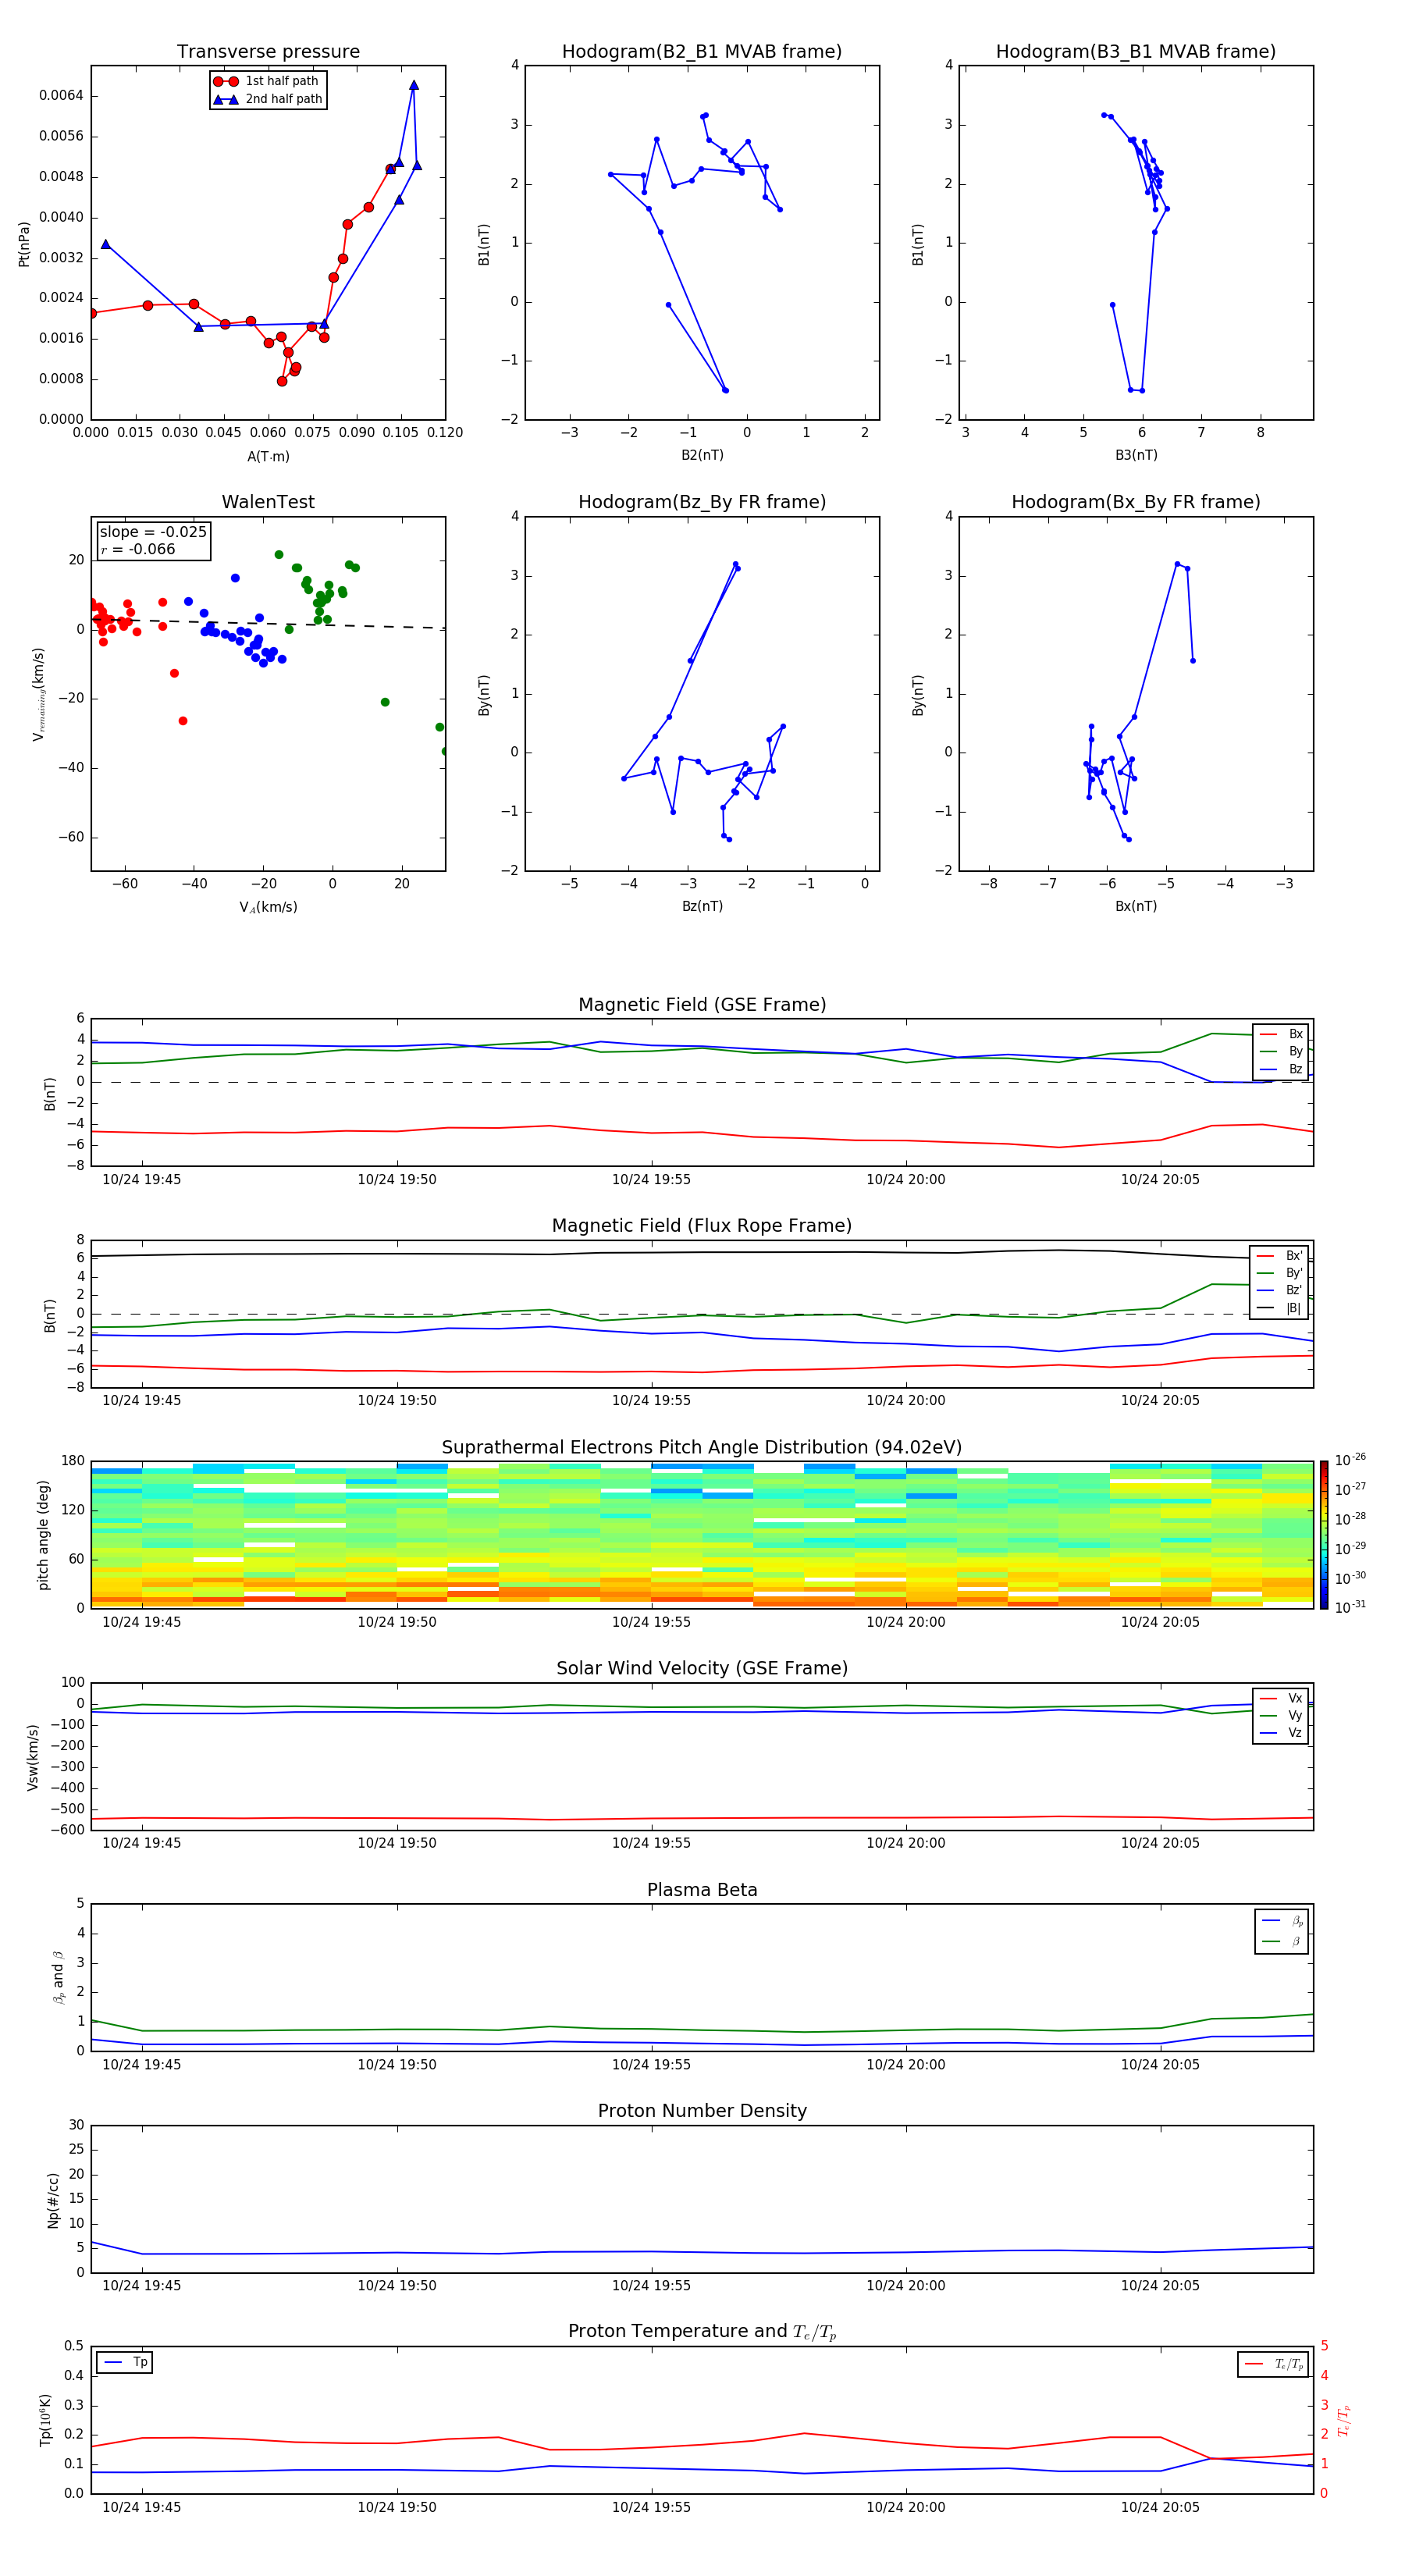This screenshot has width=1405, height=2576.
Task: Click the 'By' legend entry in GSE magnetic field
Action: (x=1282, y=1051)
